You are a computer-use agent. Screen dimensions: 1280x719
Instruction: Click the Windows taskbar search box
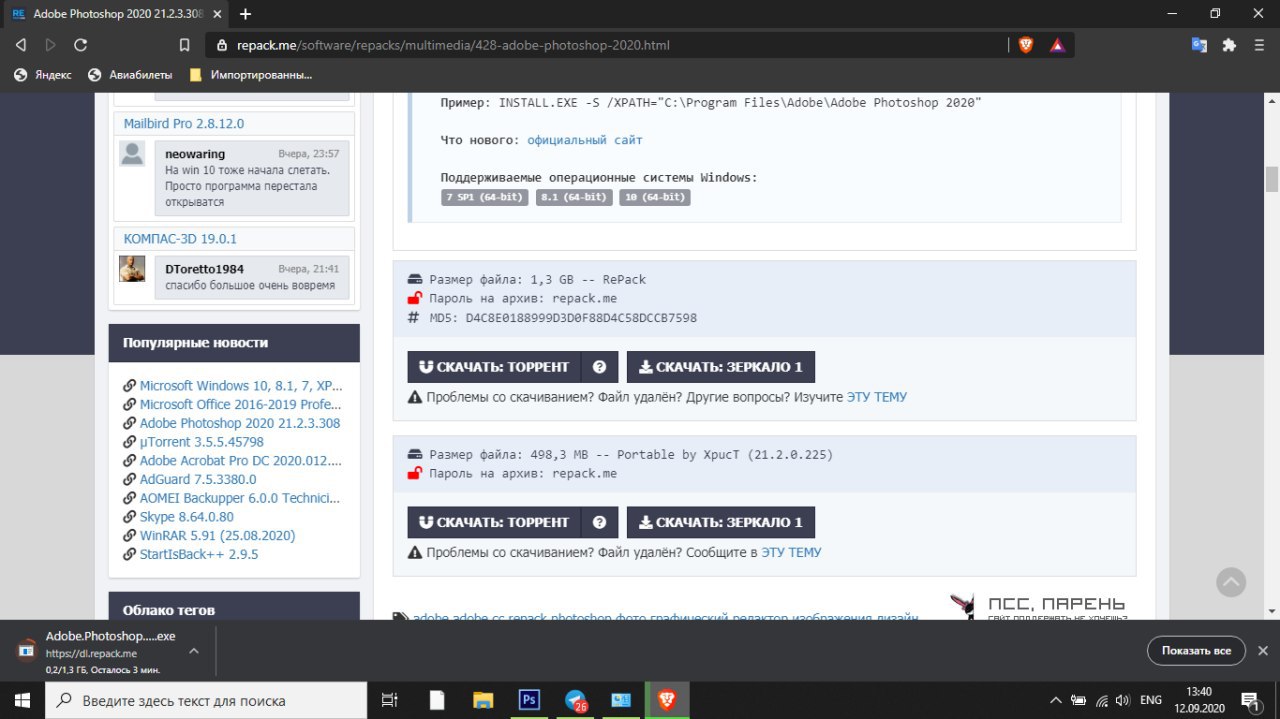(208, 700)
